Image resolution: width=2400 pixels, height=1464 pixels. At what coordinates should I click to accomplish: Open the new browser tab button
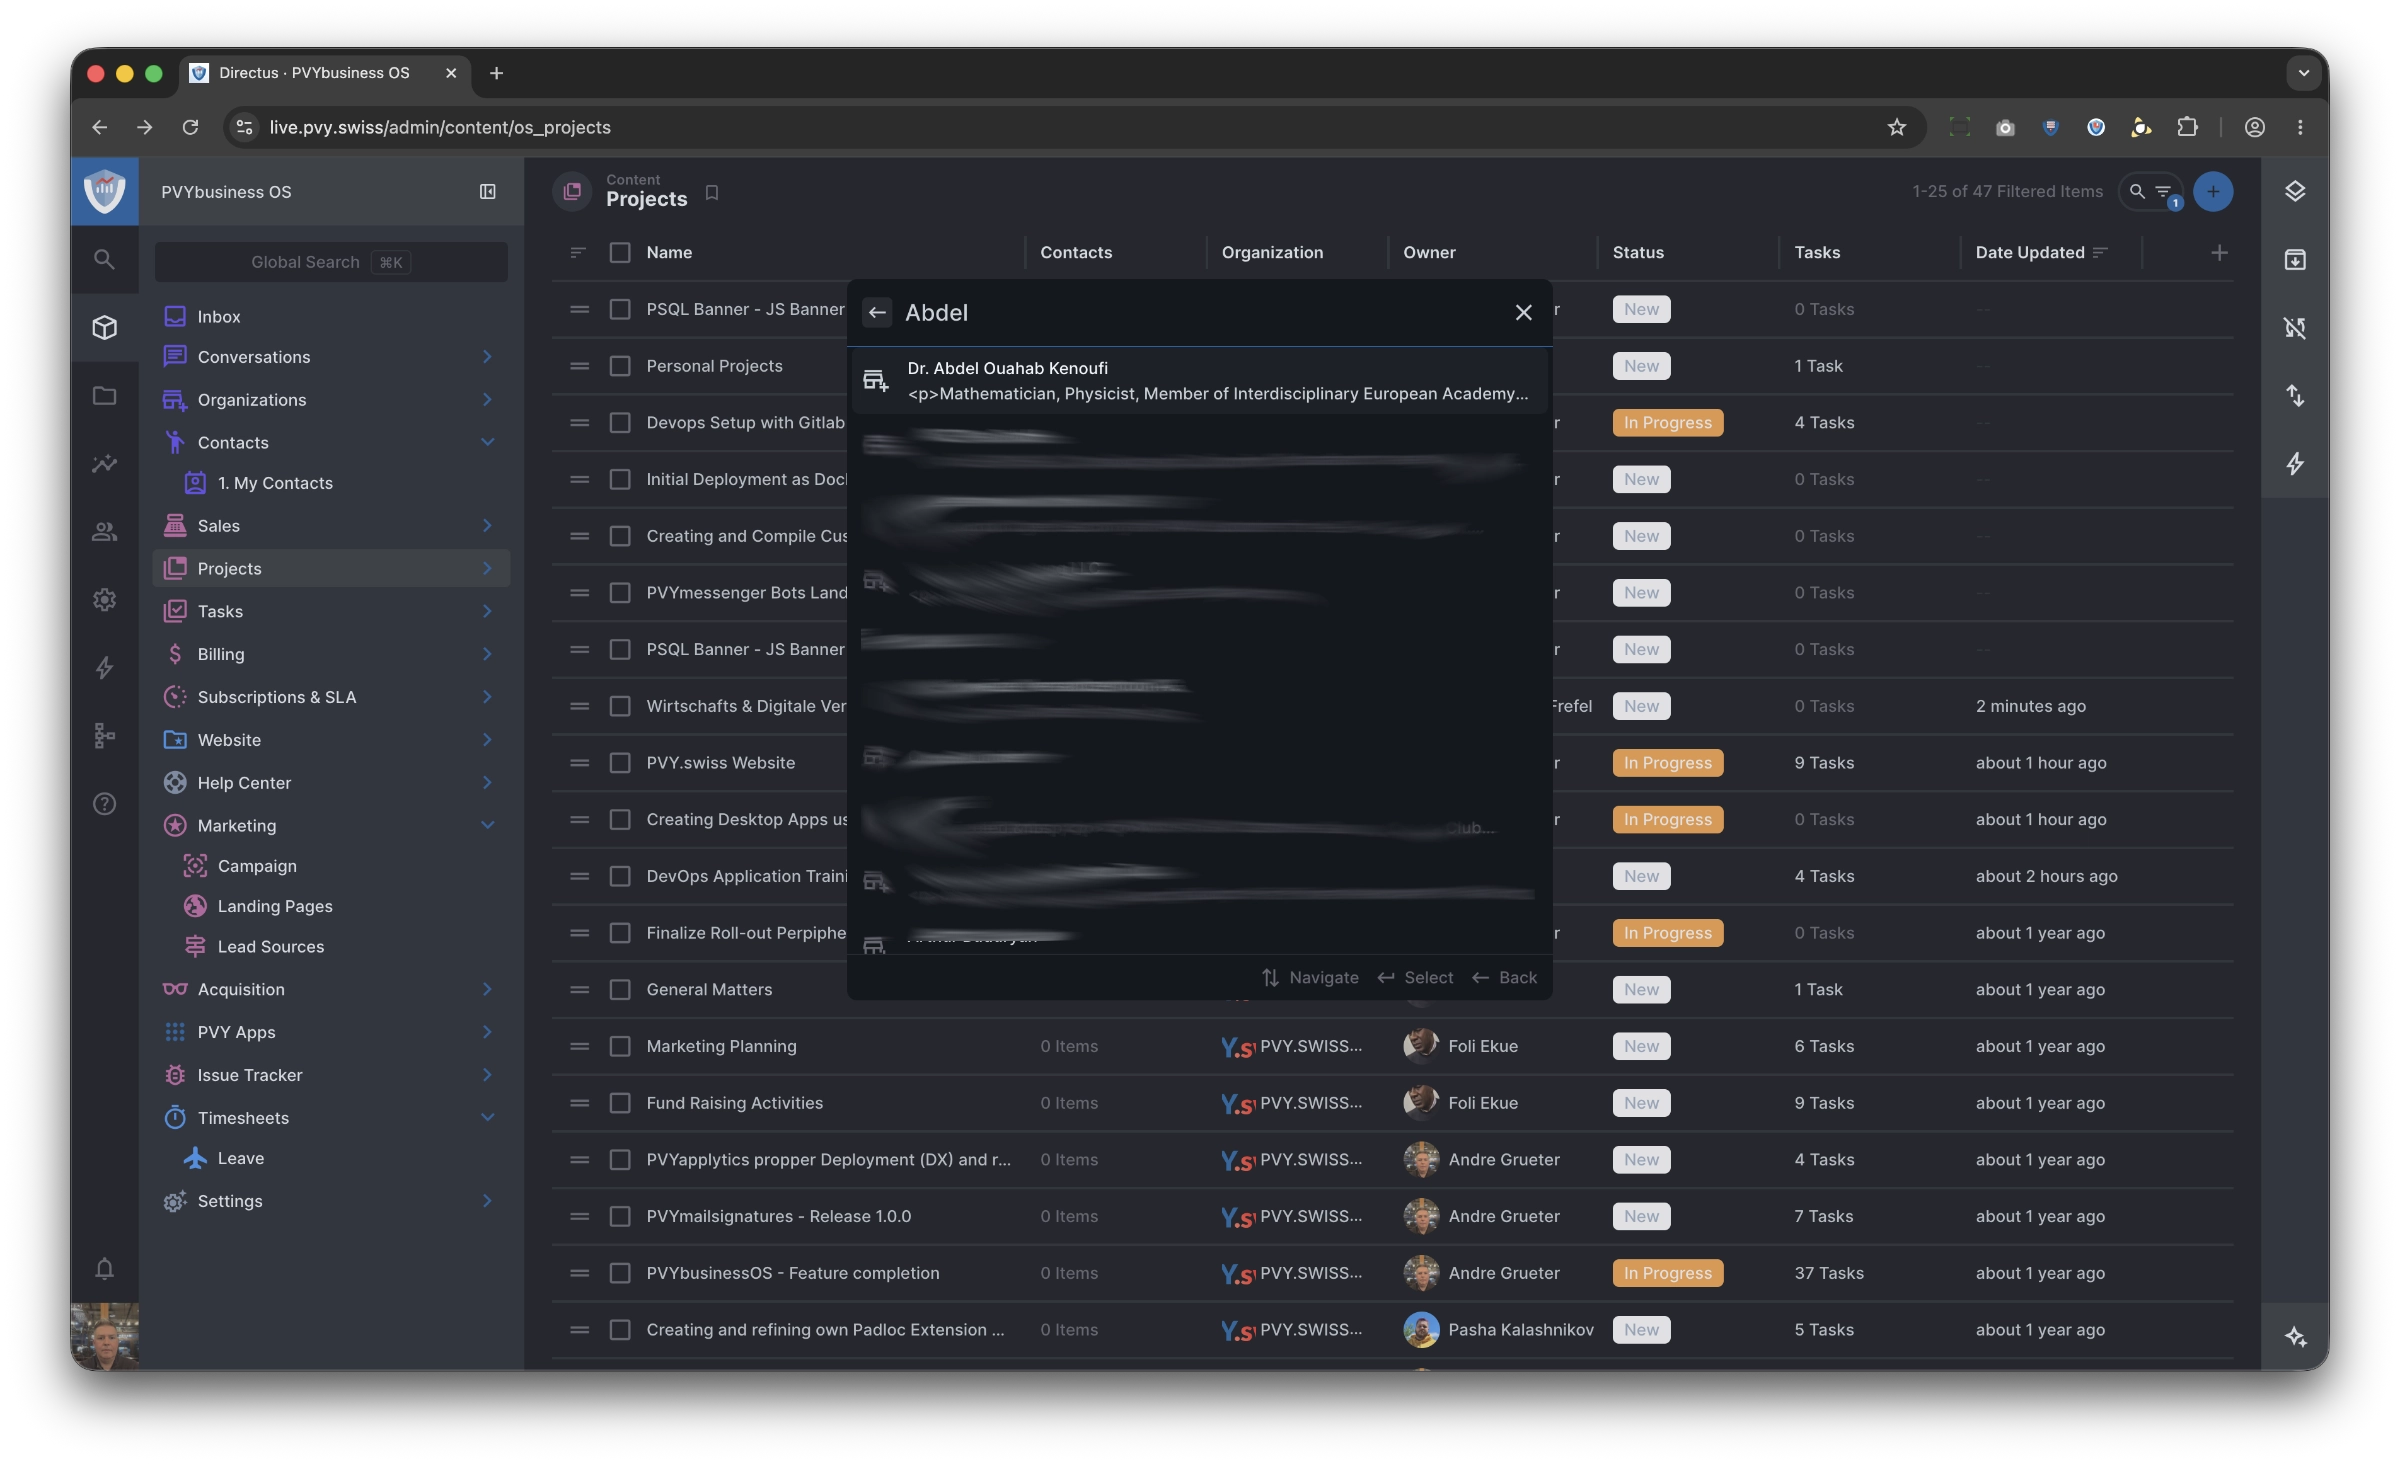click(496, 73)
